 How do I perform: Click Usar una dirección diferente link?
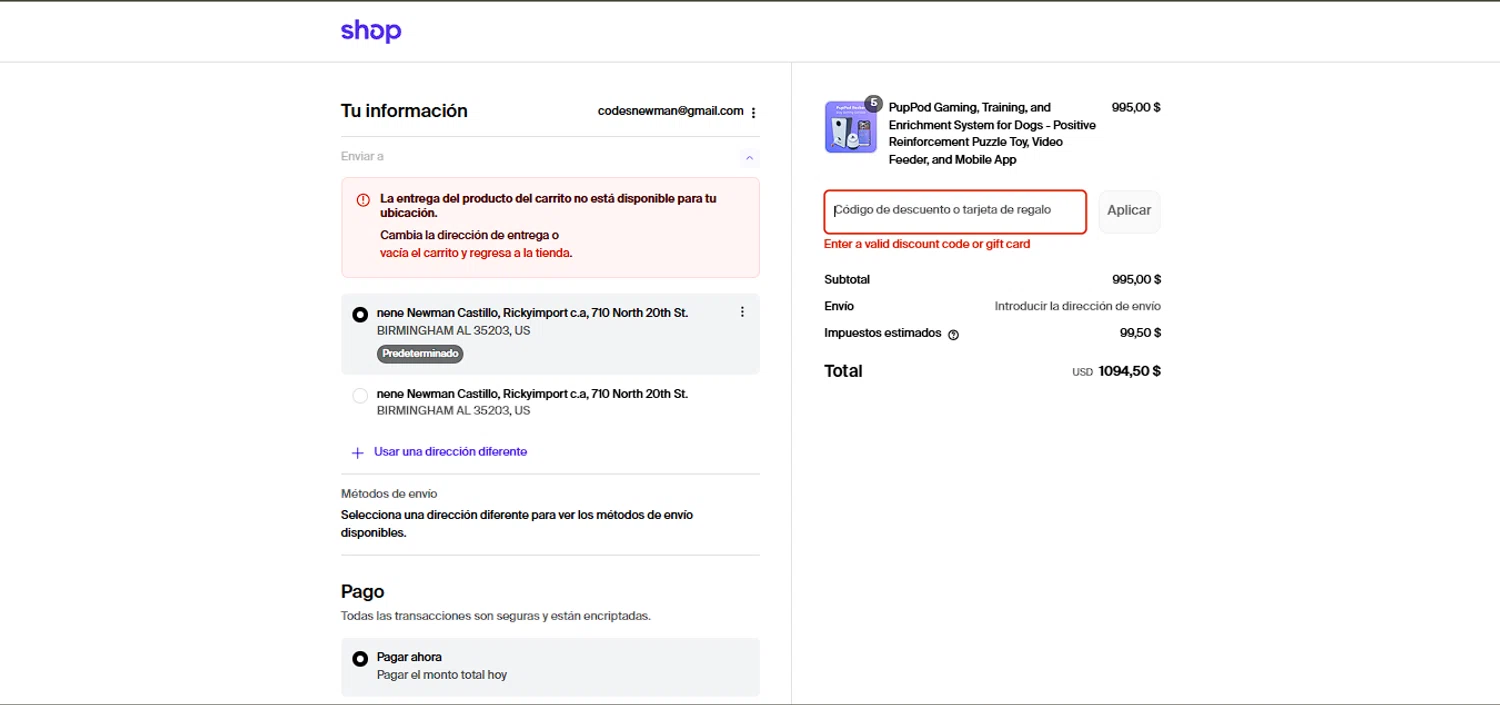click(x=450, y=452)
